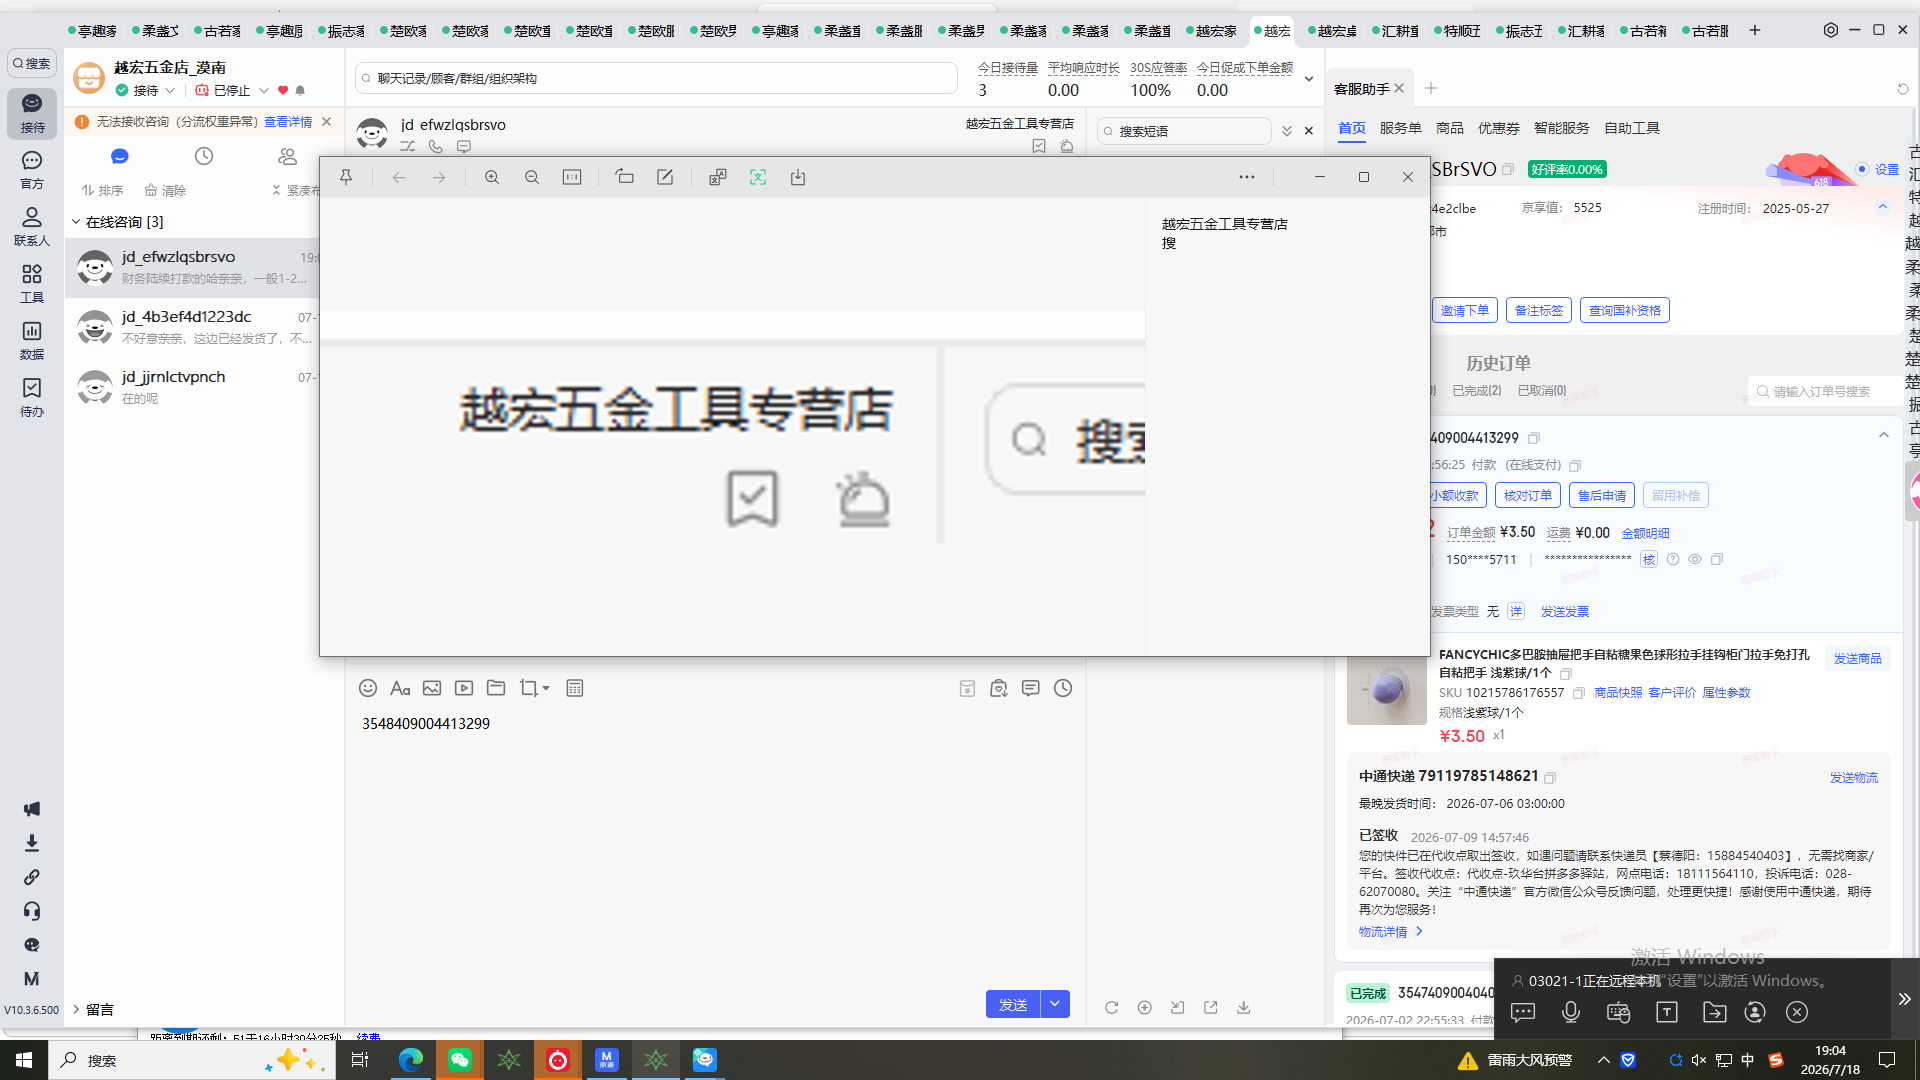This screenshot has height=1080, width=1920.
Task: Open the headset support icon in sidebar
Action: point(32,911)
